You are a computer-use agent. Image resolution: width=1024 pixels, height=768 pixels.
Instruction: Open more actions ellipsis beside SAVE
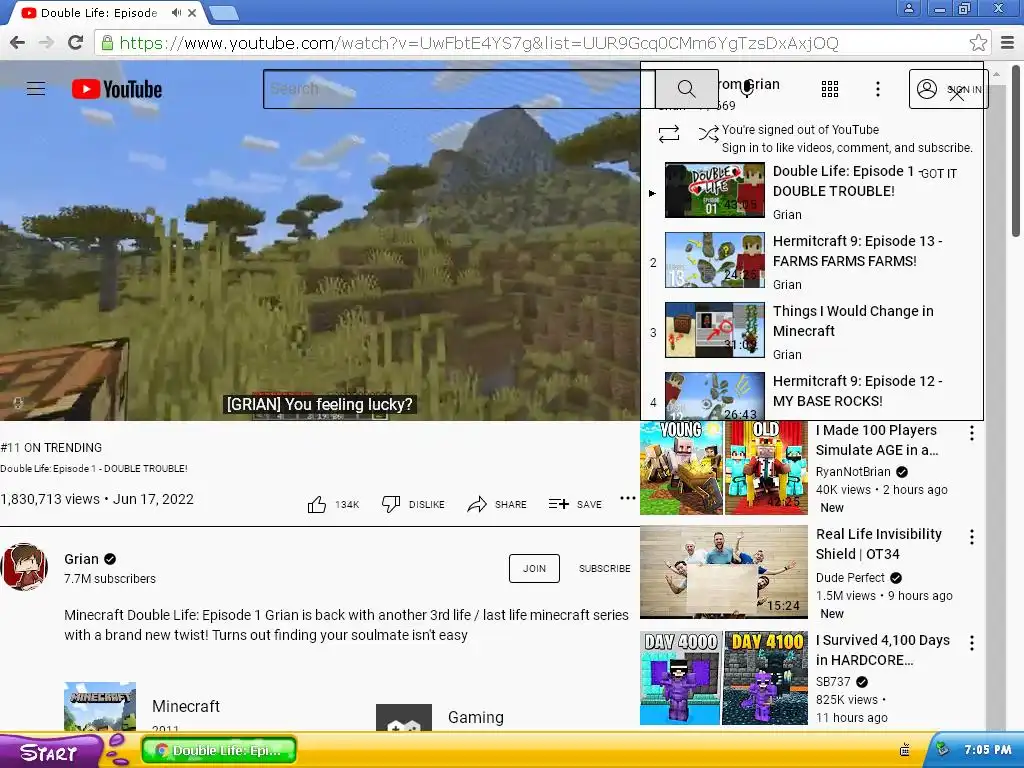pos(628,498)
